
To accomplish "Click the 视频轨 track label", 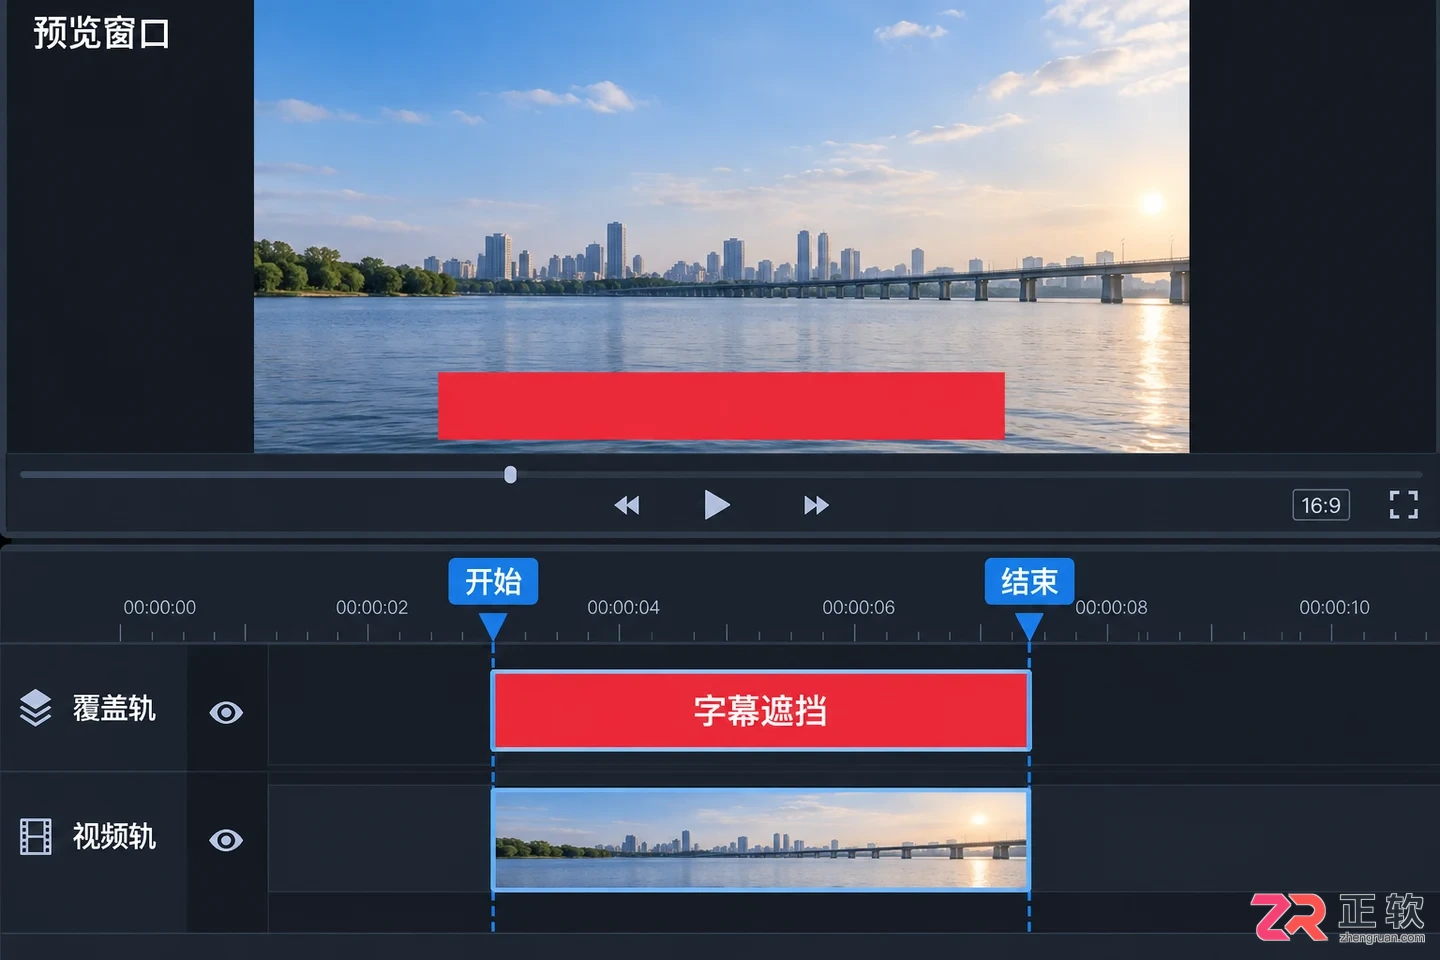I will (x=114, y=836).
